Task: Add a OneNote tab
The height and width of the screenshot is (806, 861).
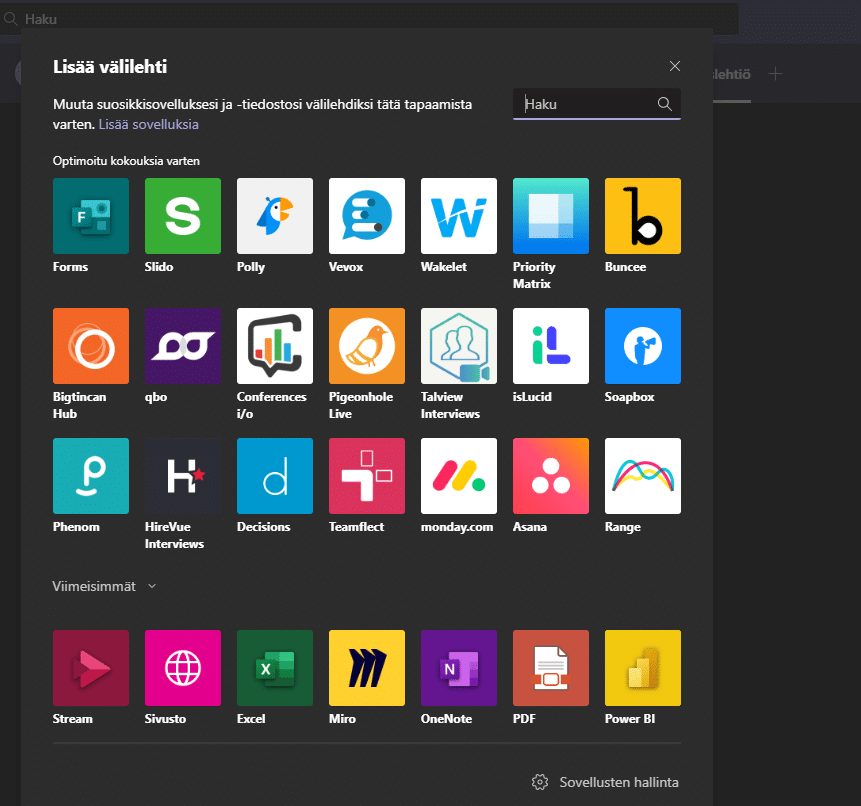Action: [459, 668]
